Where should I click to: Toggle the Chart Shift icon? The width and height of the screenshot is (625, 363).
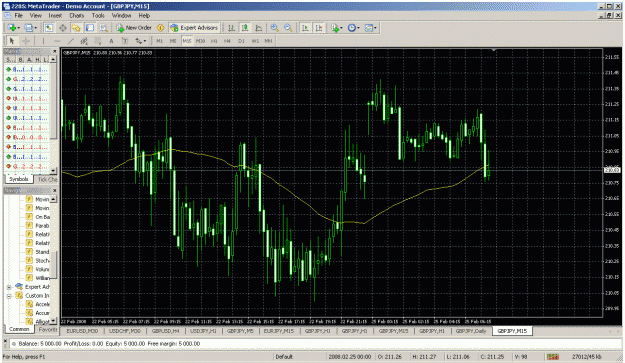click(x=319, y=27)
